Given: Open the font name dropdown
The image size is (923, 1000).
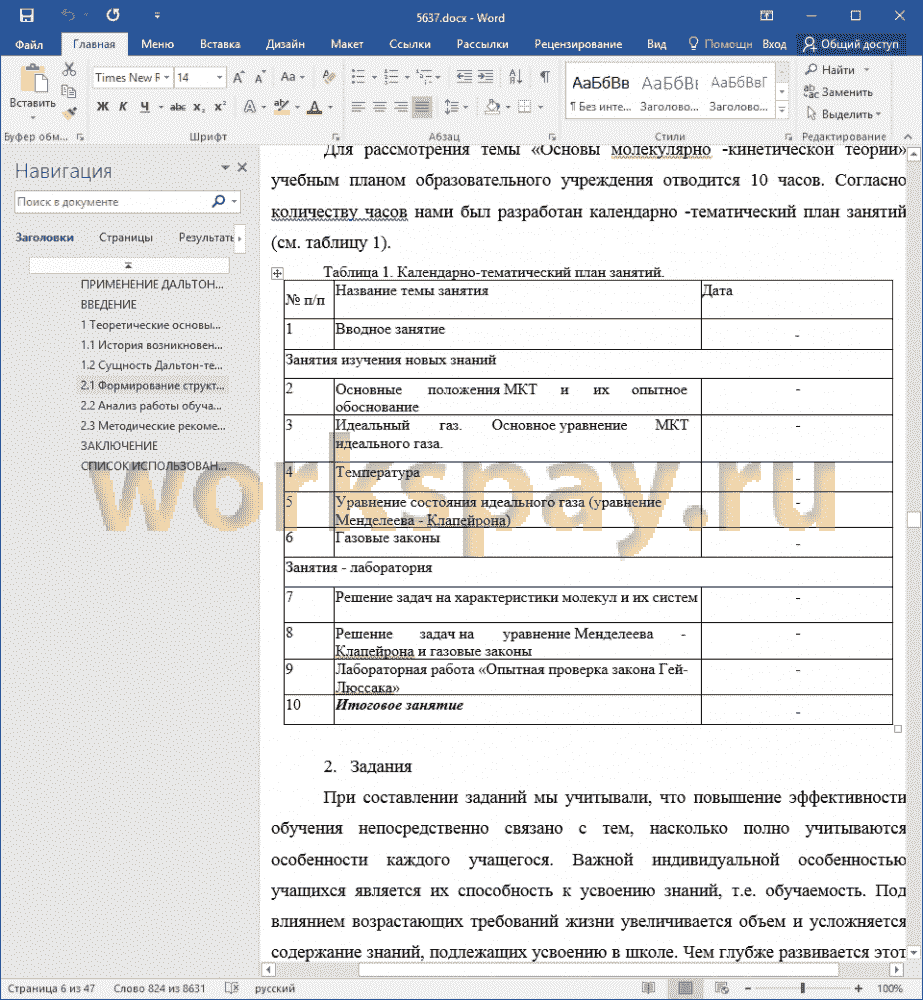Looking at the screenshot, I should pos(166,77).
